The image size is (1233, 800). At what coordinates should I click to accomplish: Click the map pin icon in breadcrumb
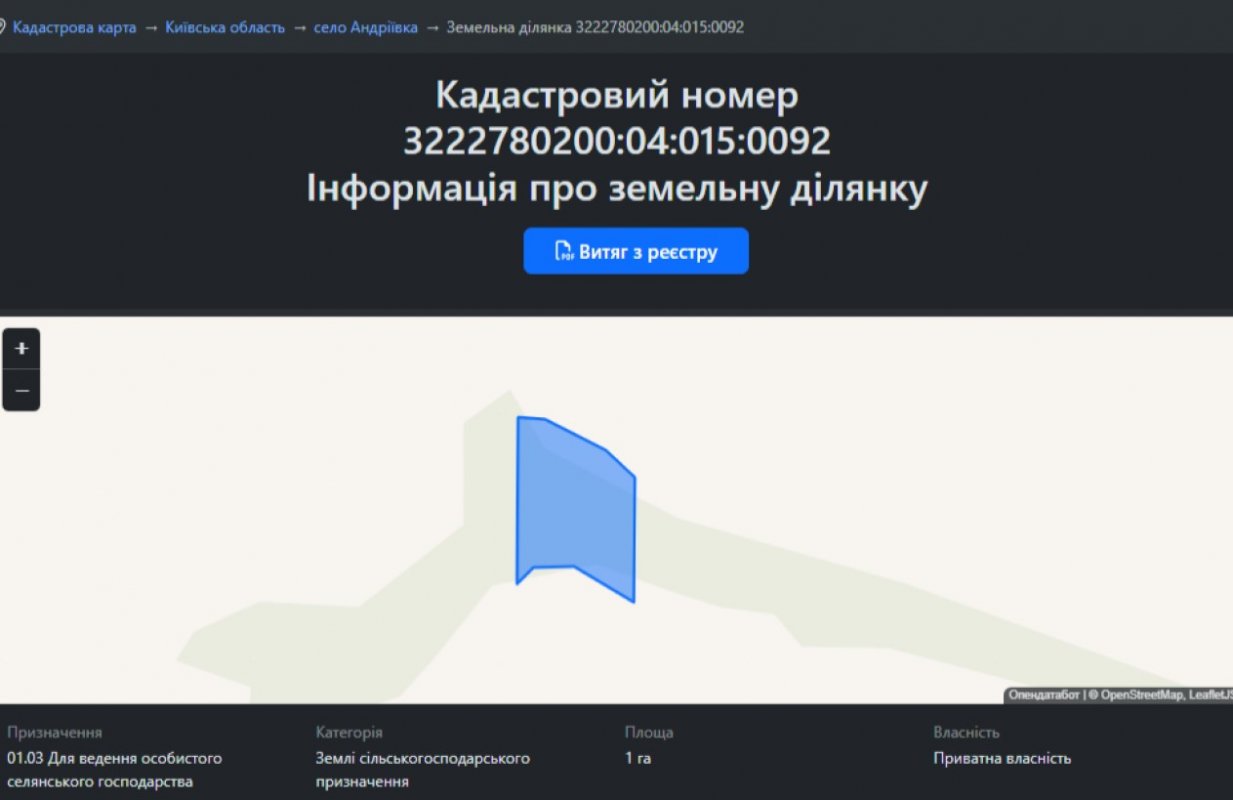point(2,27)
